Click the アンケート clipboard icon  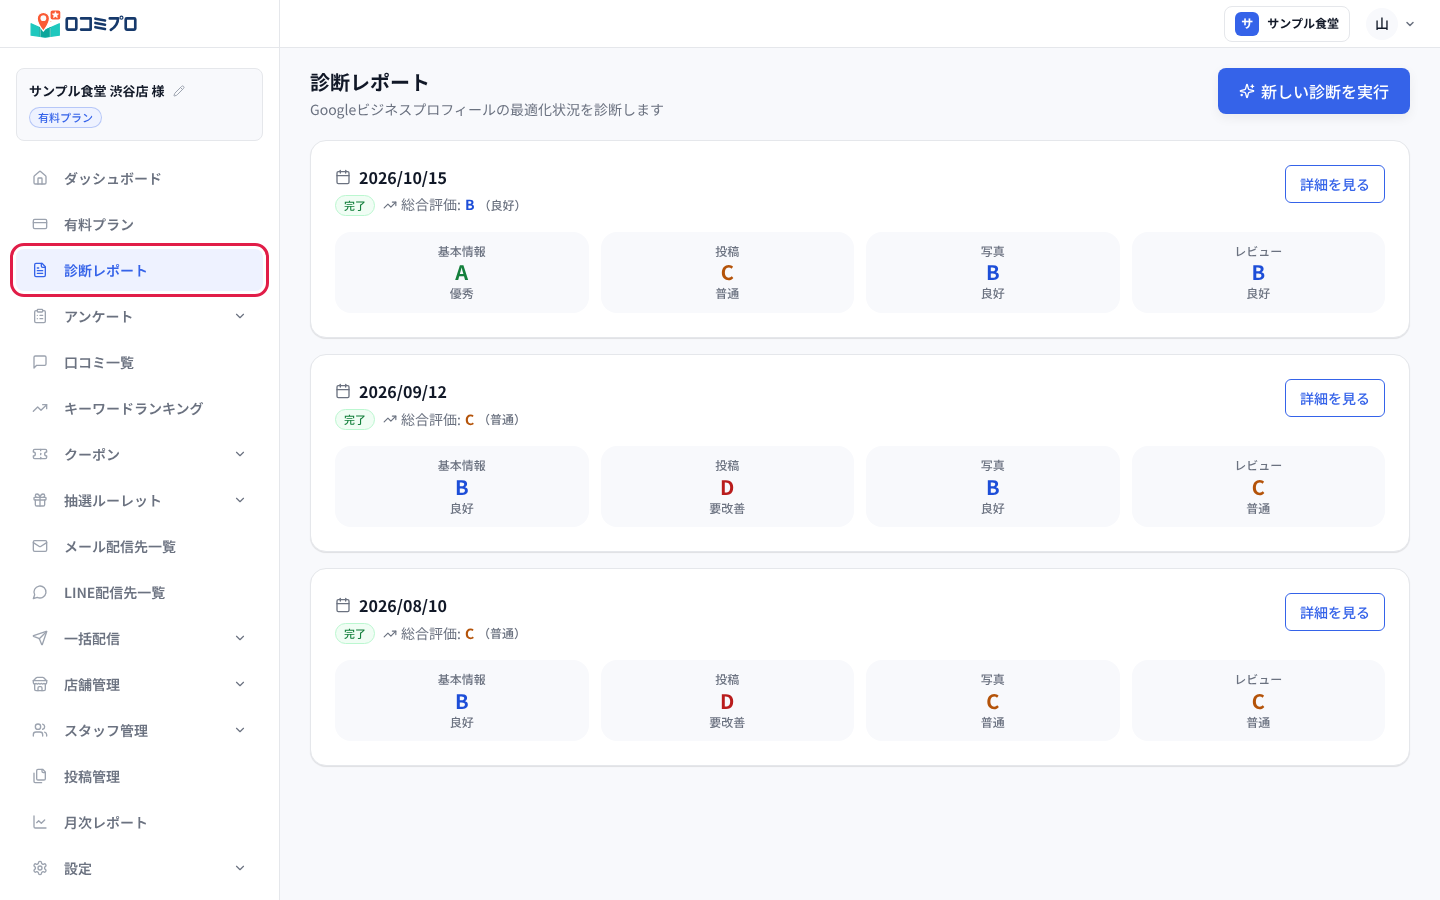tap(40, 316)
